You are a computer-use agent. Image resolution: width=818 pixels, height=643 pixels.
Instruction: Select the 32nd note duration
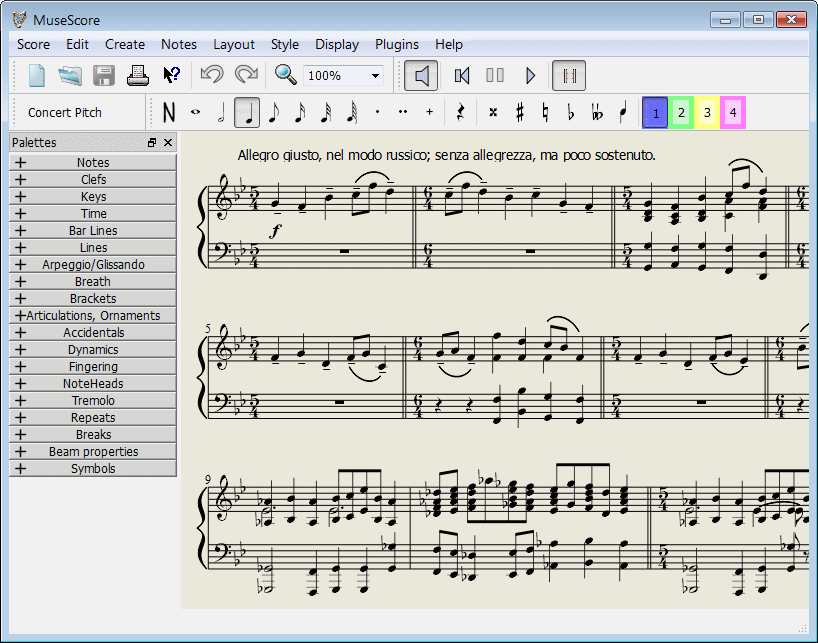[x=326, y=112]
